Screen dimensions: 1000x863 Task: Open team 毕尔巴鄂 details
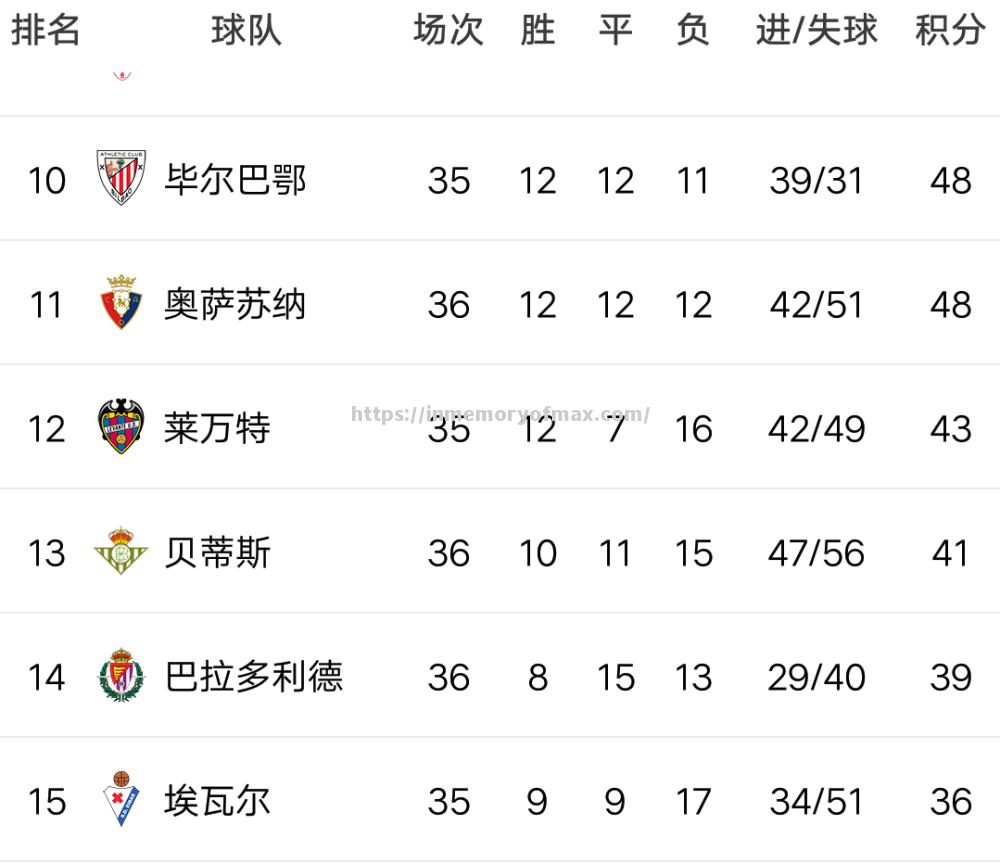235,180
